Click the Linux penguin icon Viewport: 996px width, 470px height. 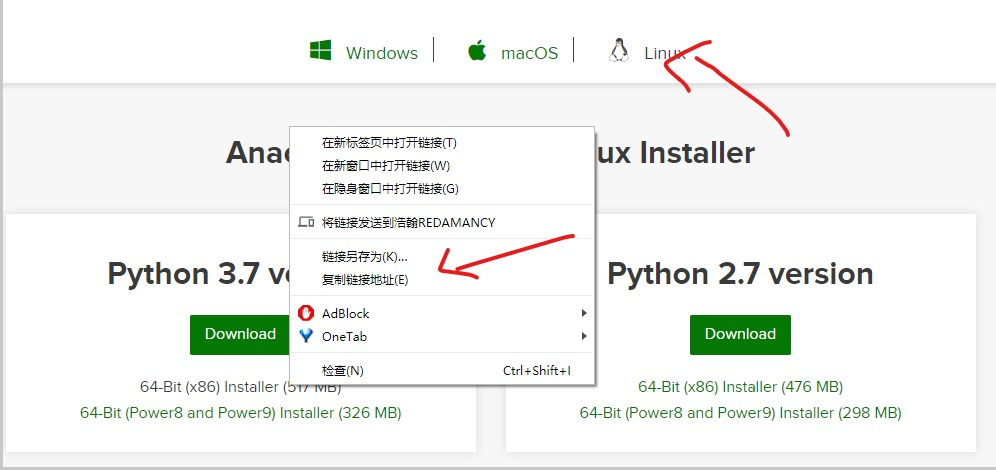[619, 50]
